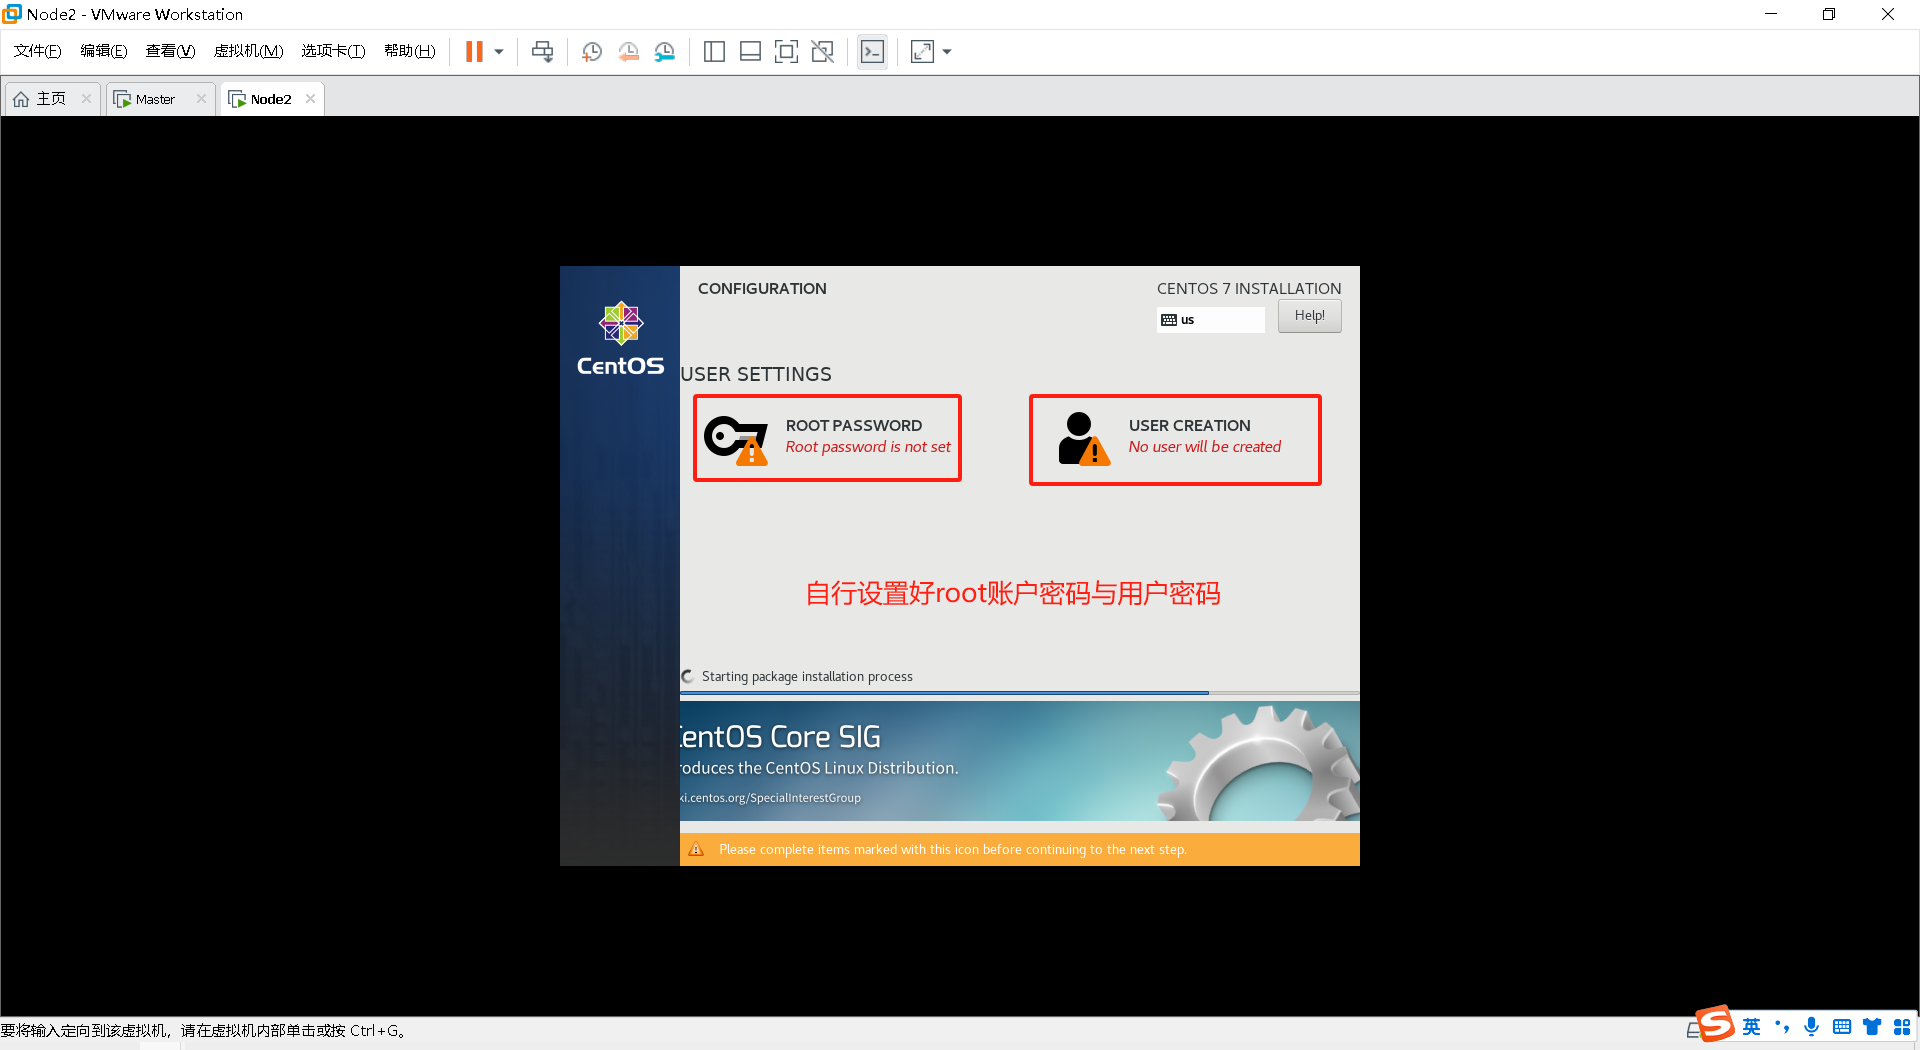Click the stretch guest display icon
Screen dimensions: 1920x1050
click(x=922, y=52)
